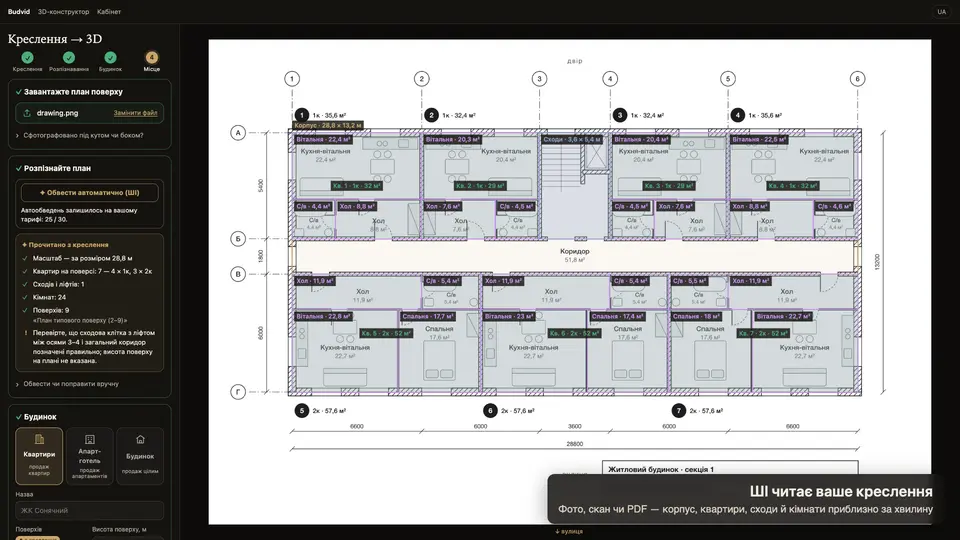The width and height of the screenshot is (960, 540).
Task: Select the 'Спальня · 17,7 м²' room tag
Action: pos(428,317)
